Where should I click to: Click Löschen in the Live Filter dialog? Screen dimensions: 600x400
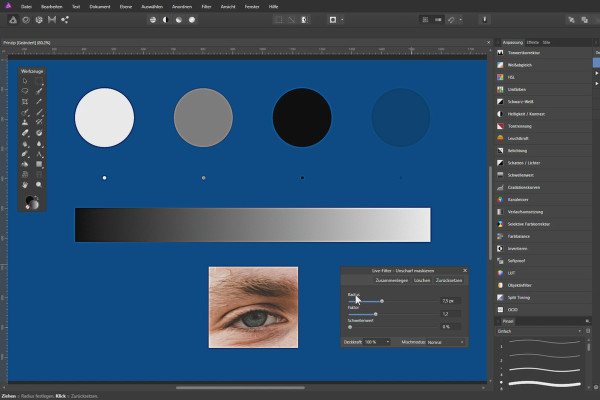click(422, 281)
